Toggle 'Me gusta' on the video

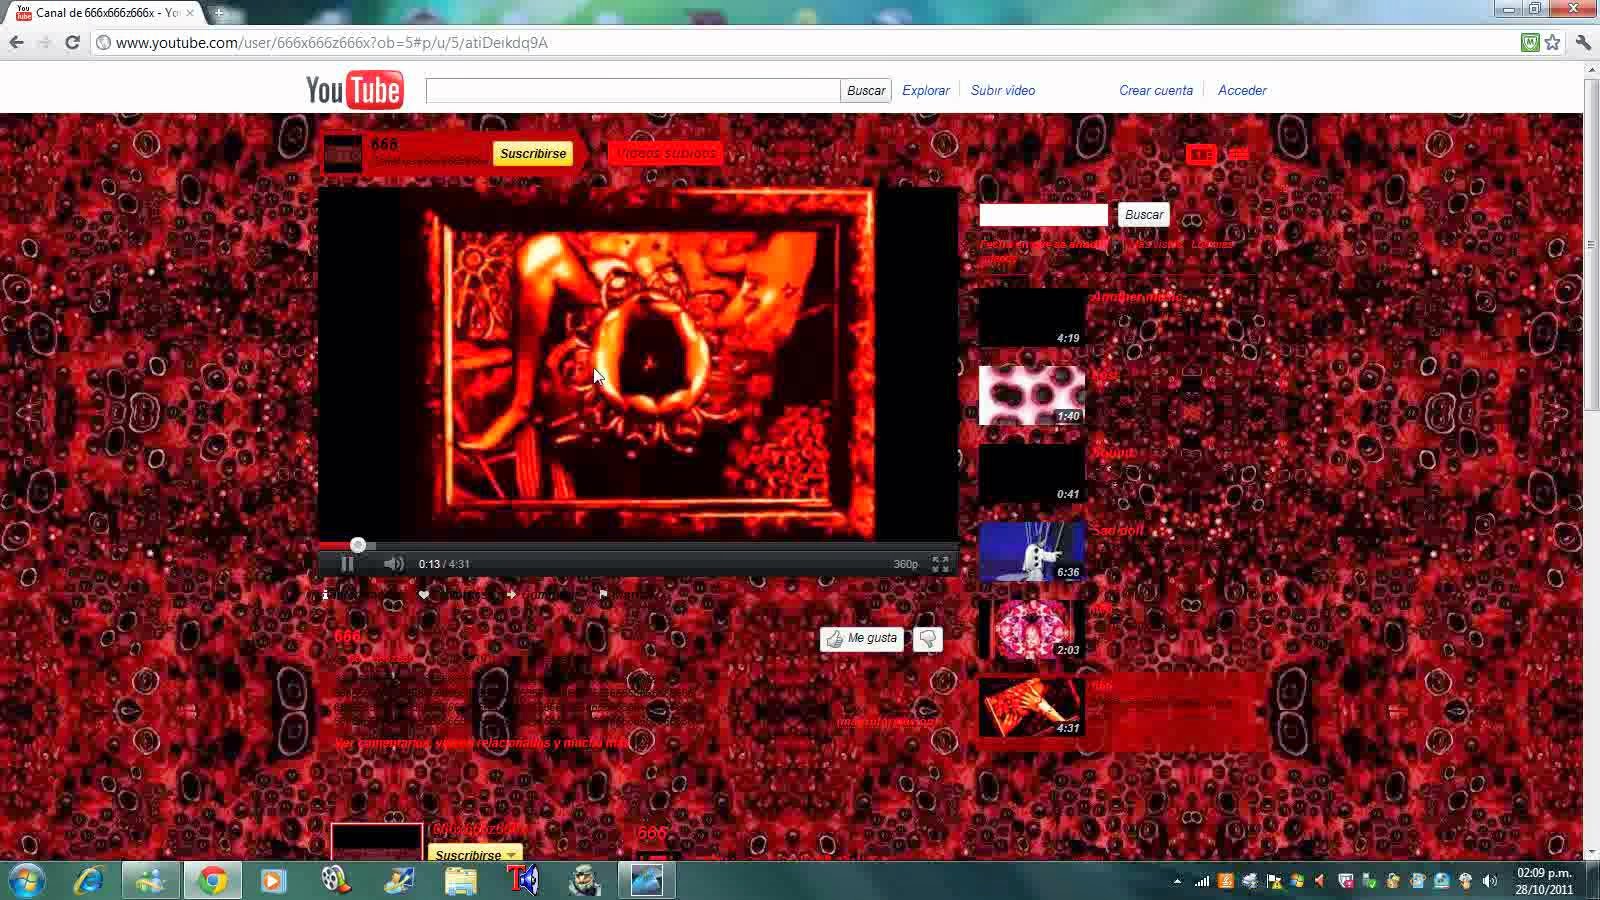(x=861, y=639)
